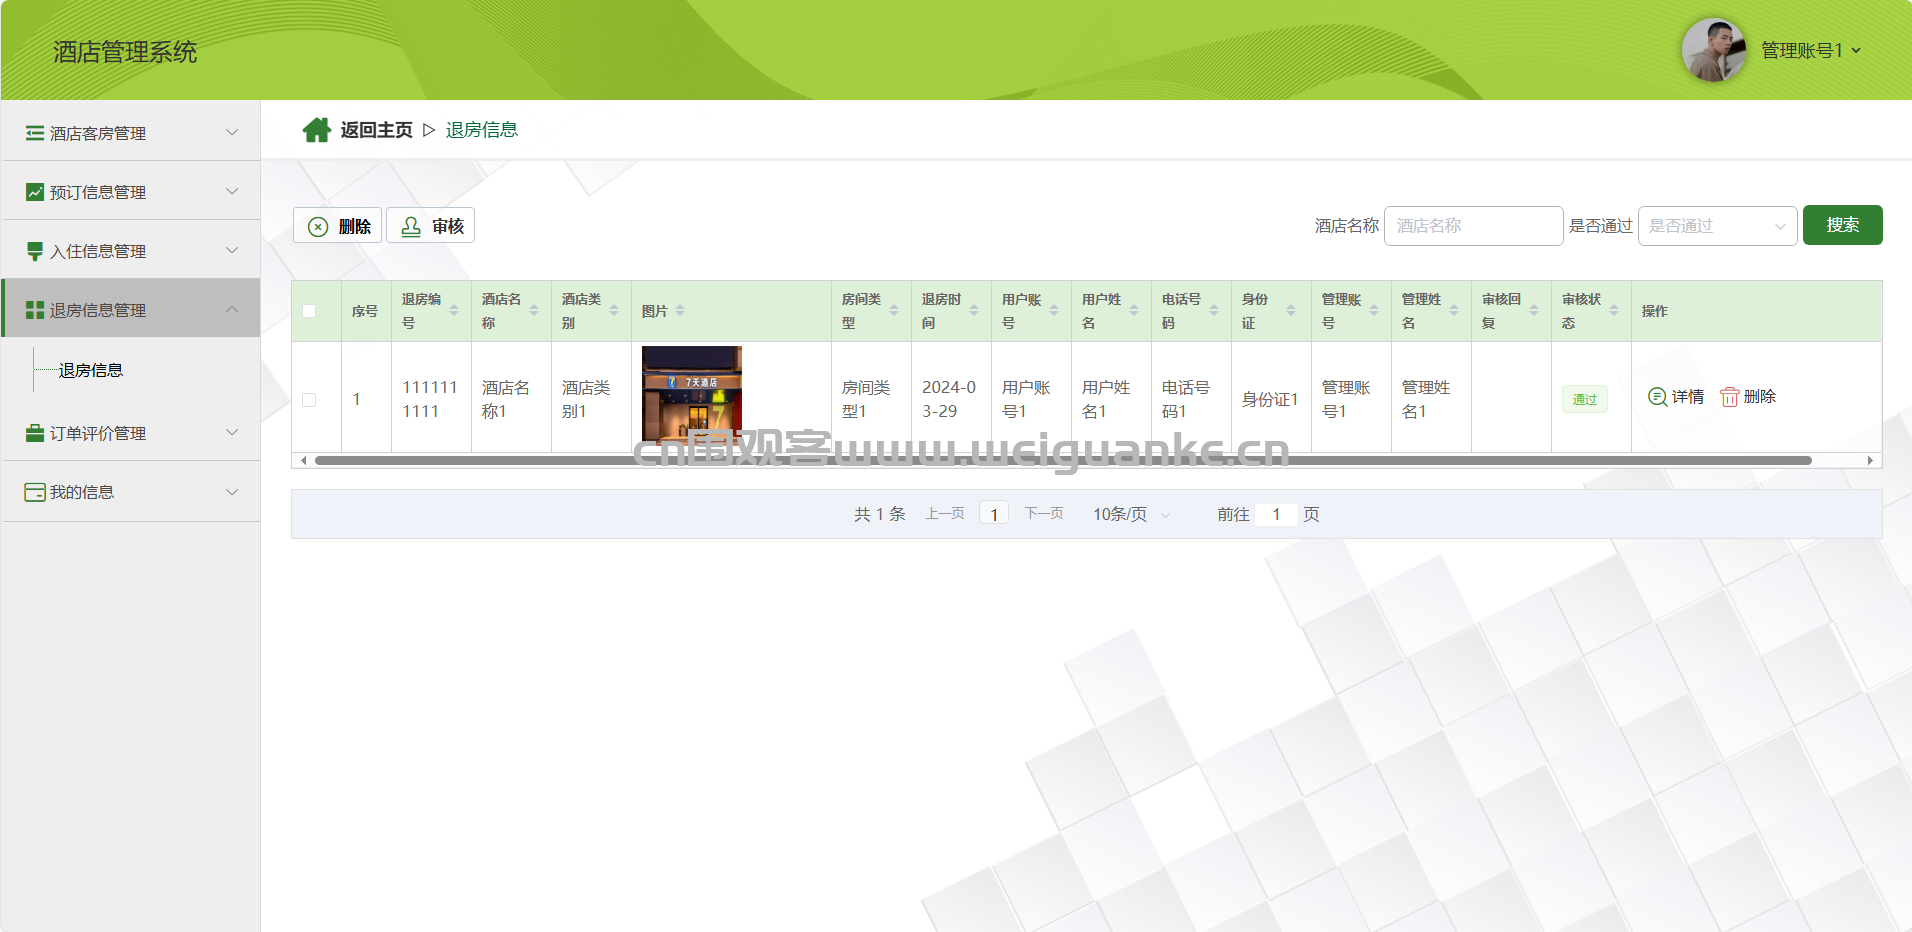Check the checkbox for row 1
This screenshot has height=932, width=1912.
pyautogui.click(x=309, y=400)
